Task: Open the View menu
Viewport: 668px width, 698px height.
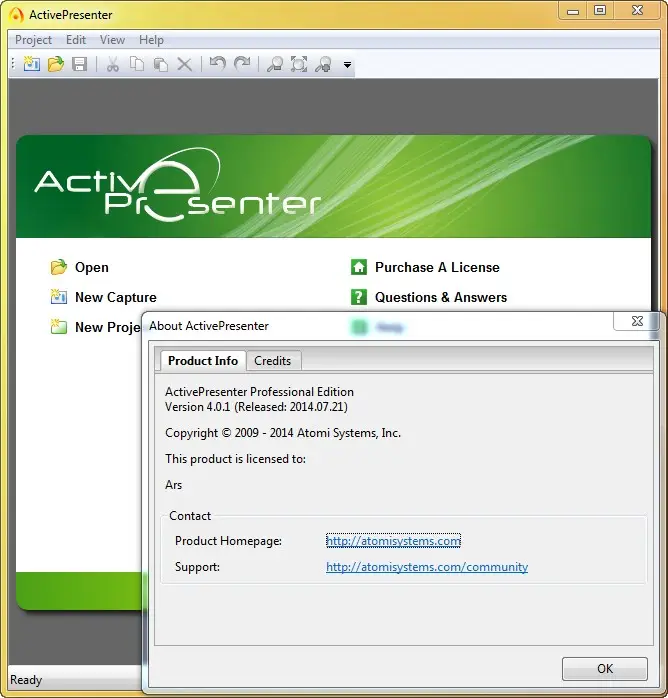Action: [112, 40]
